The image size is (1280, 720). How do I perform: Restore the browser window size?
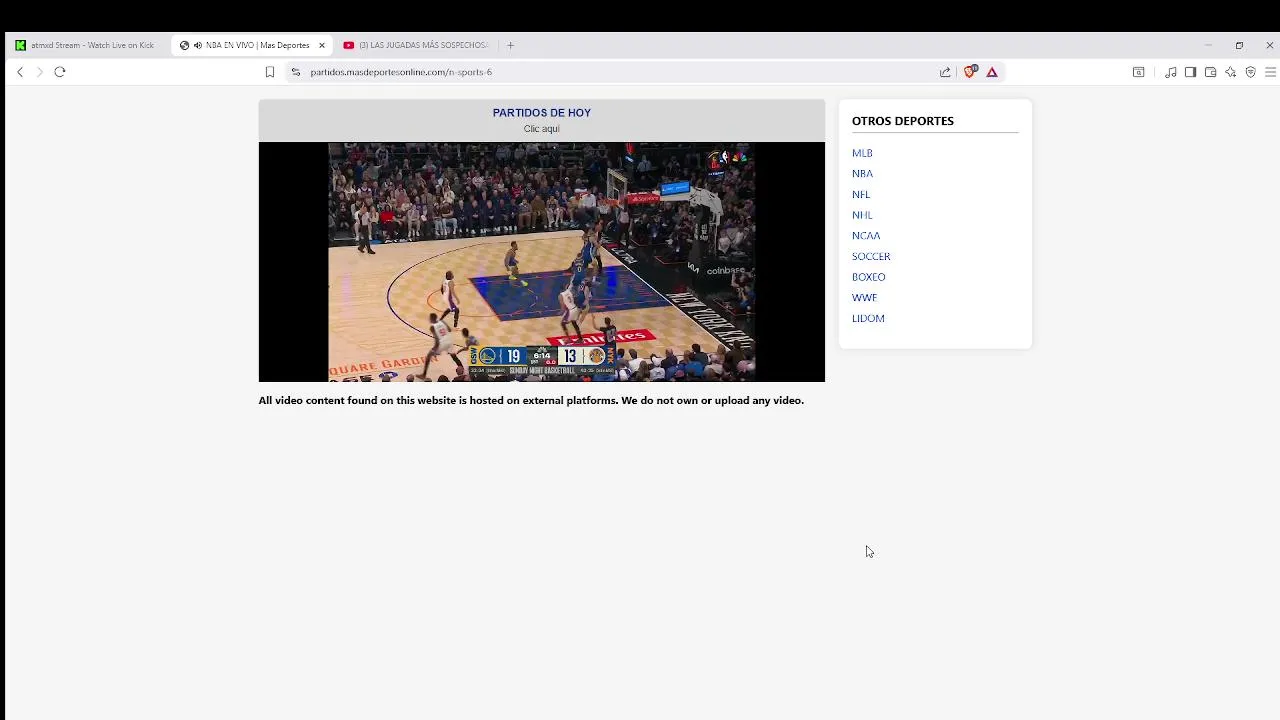tap(1239, 45)
